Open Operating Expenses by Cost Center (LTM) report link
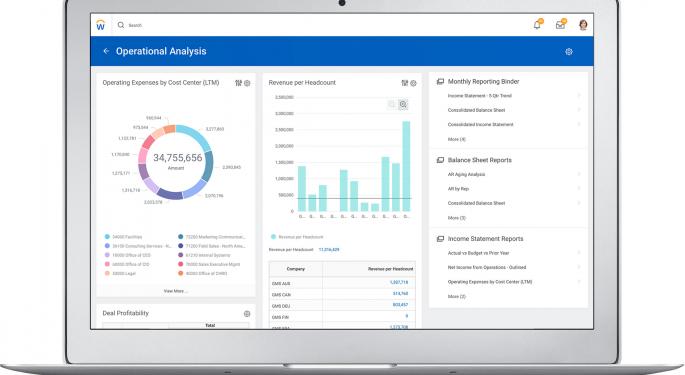Screen dimensions: 685x375 click(490, 282)
